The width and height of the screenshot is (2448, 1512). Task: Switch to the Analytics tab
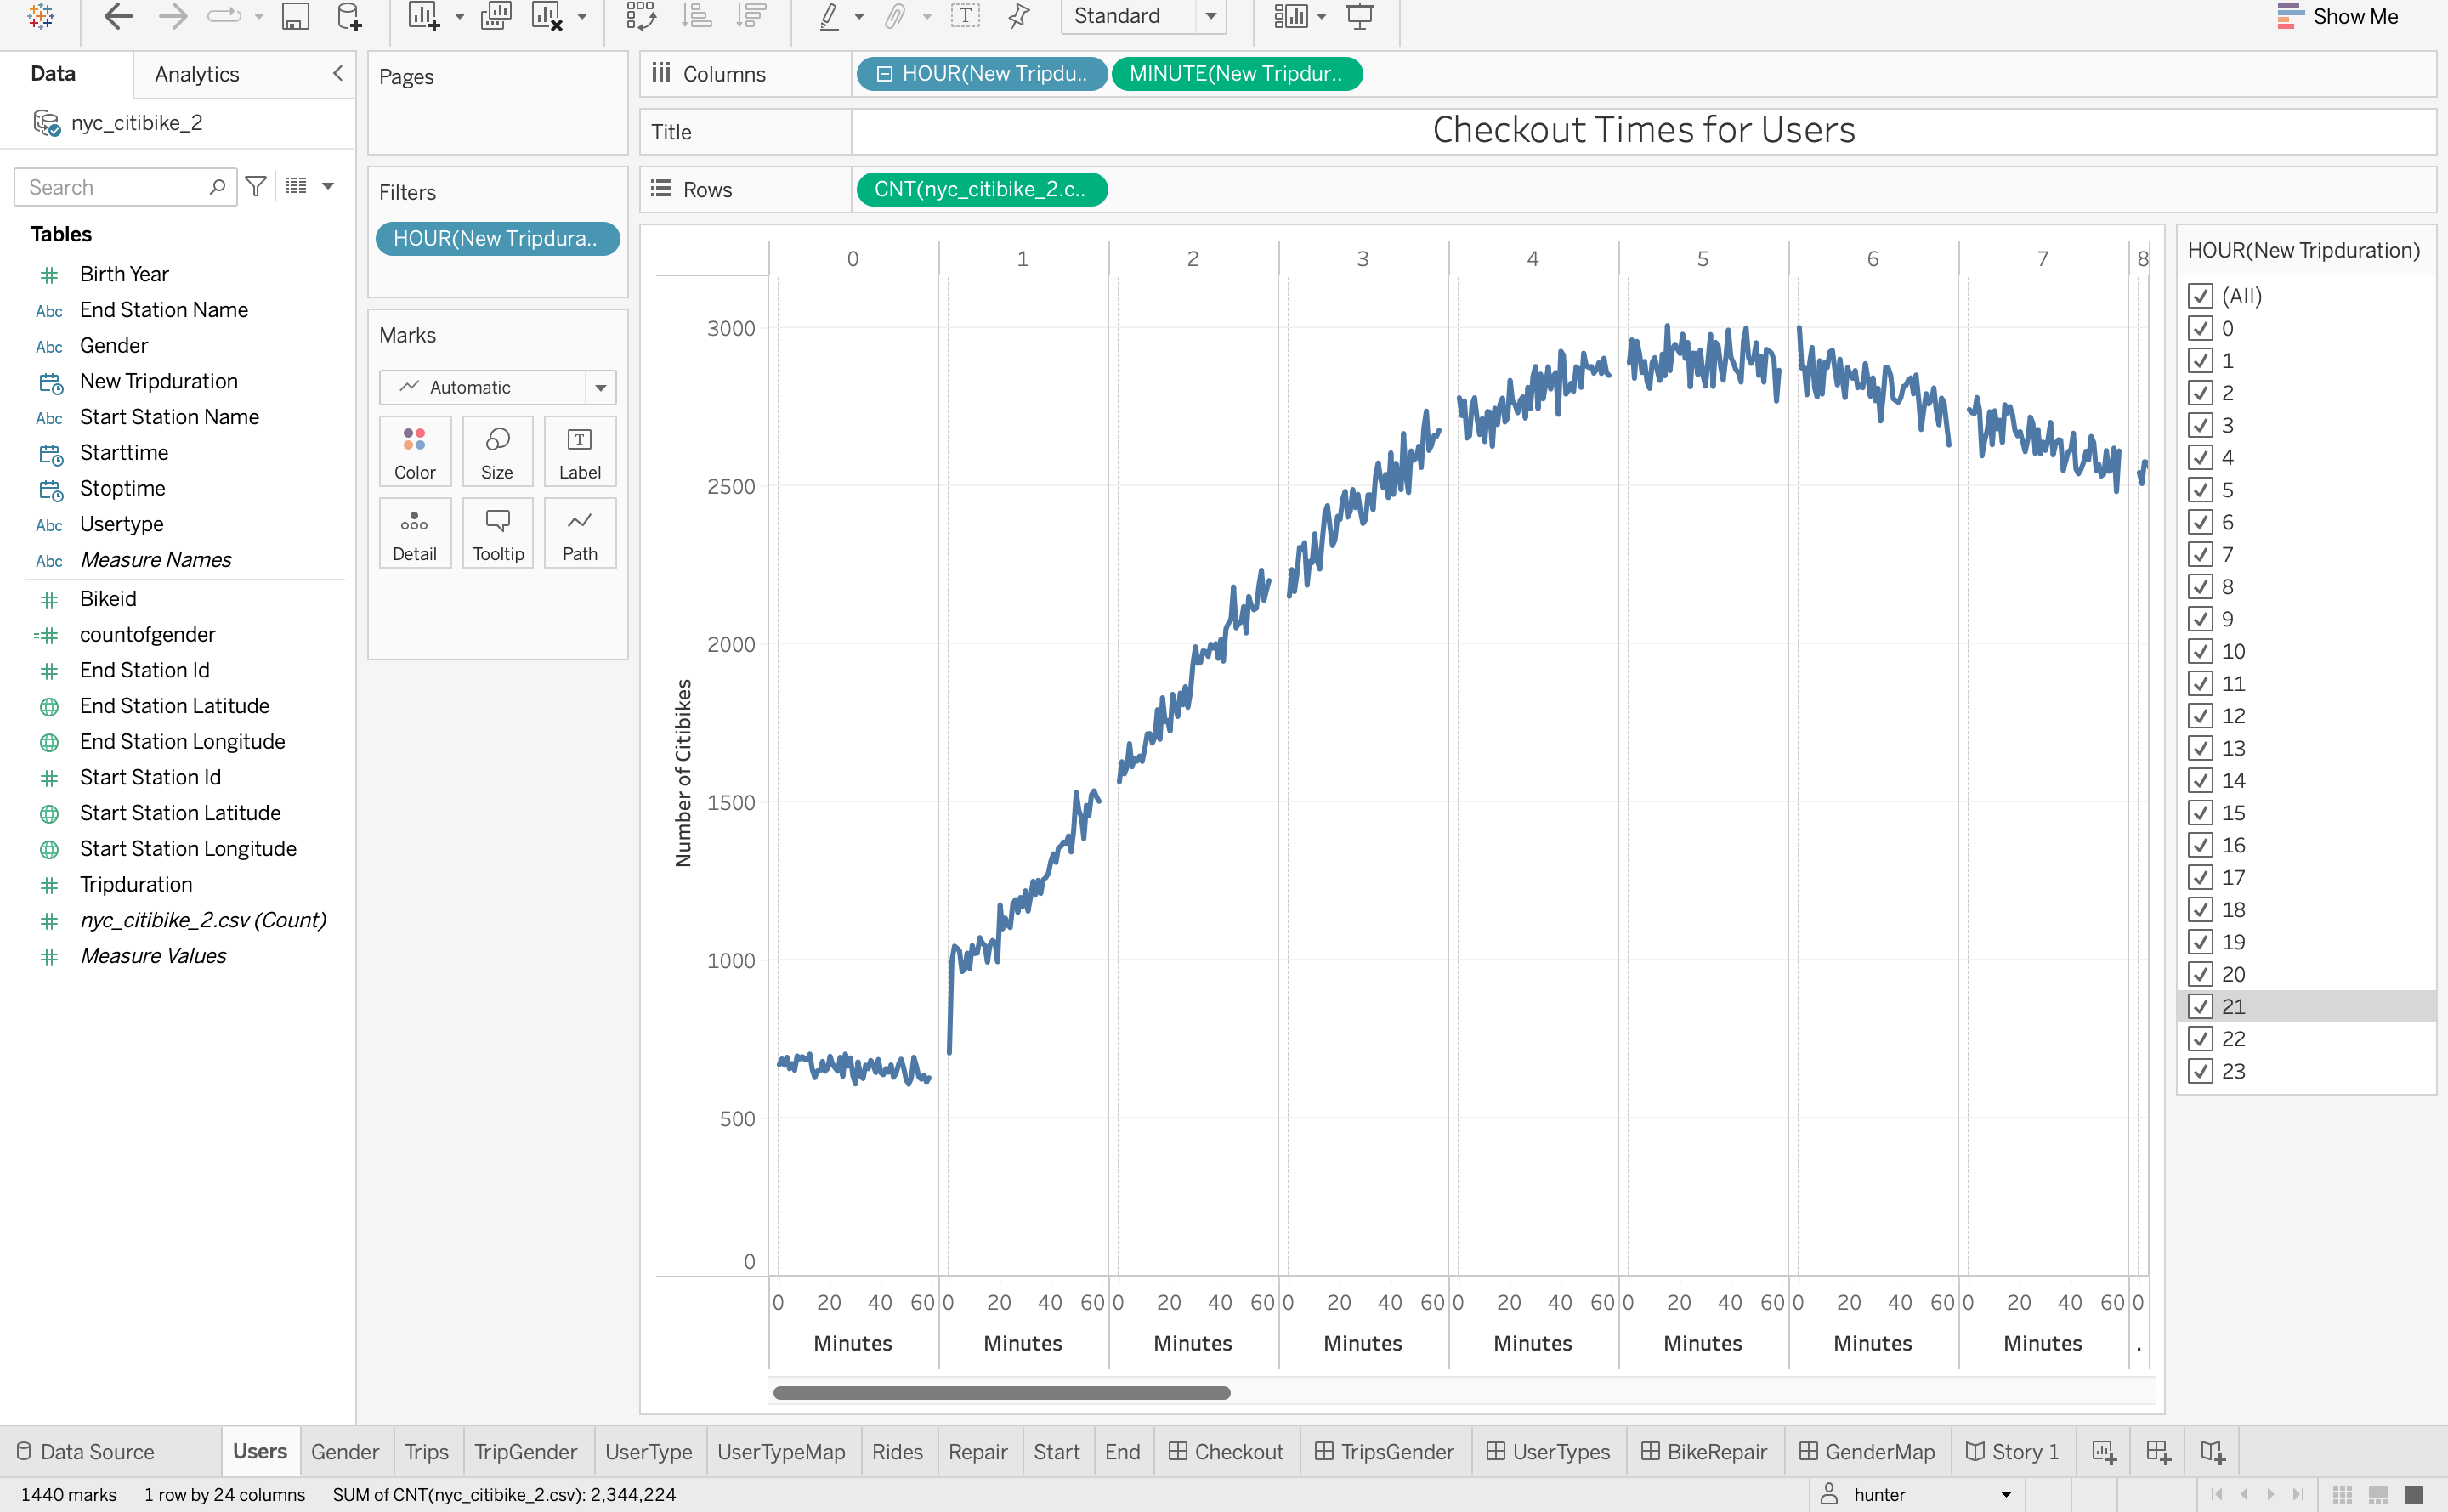(x=196, y=73)
